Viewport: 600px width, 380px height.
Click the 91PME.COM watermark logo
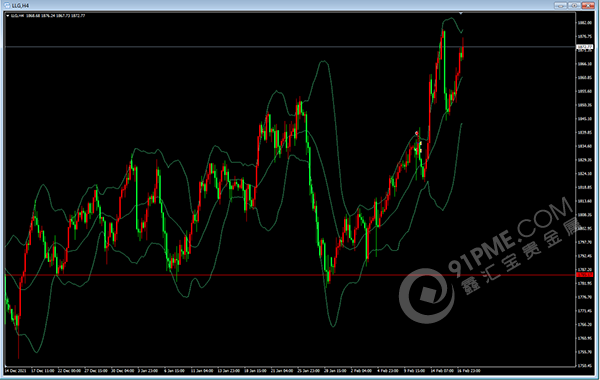tap(427, 295)
